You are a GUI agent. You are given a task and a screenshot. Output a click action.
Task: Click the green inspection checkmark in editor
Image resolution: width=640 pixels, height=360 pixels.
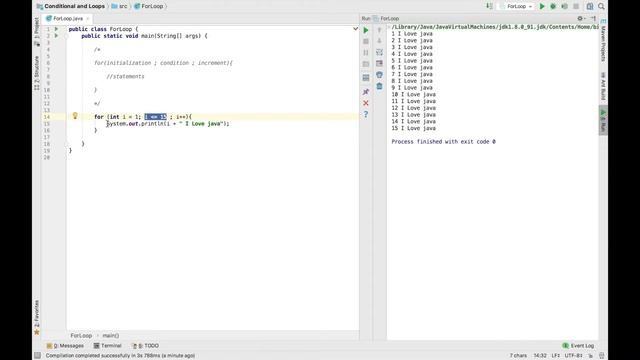tap(355, 29)
